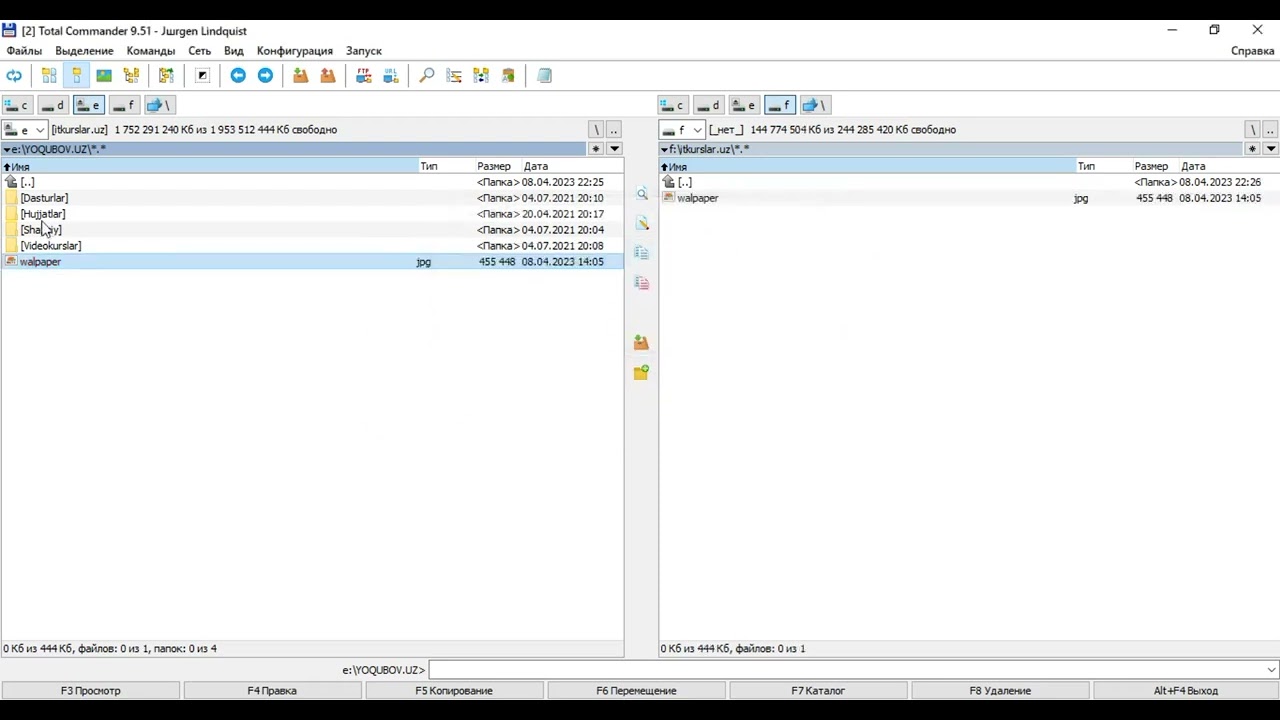This screenshot has width=1280, height=720.
Task: Open the Конфигурация menu
Action: click(294, 51)
